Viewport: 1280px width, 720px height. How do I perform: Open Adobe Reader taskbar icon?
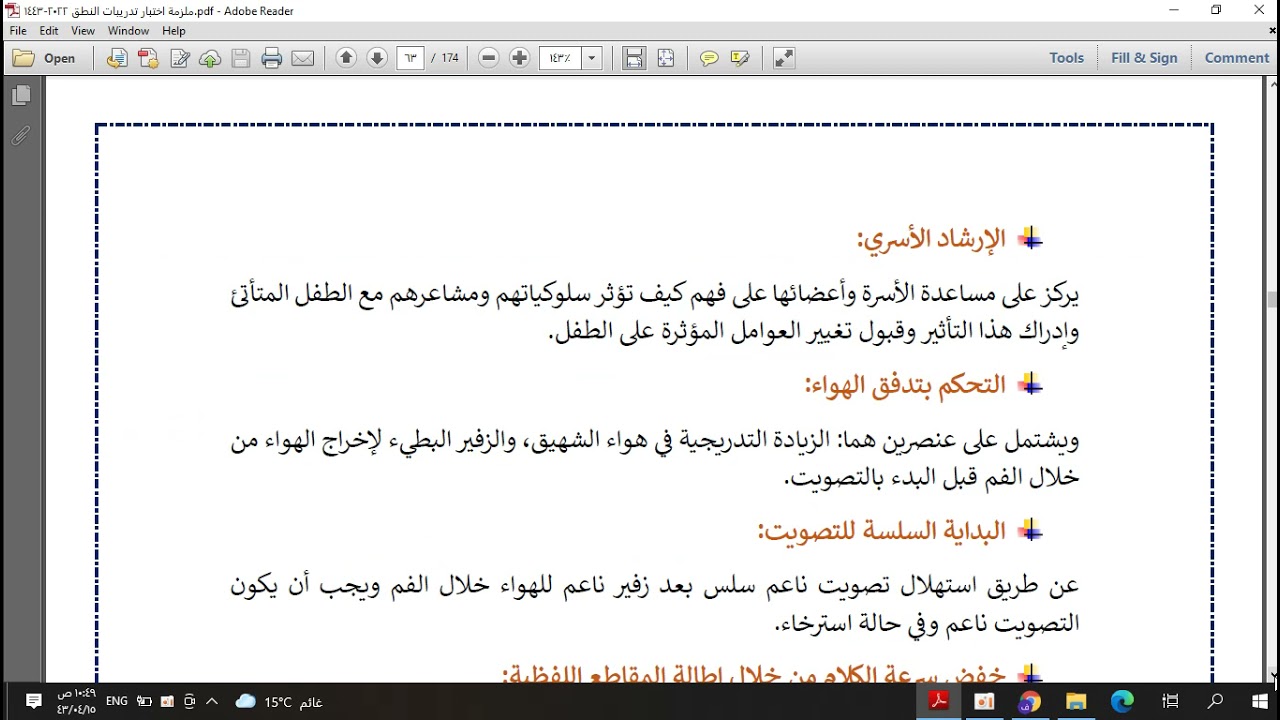(940, 702)
